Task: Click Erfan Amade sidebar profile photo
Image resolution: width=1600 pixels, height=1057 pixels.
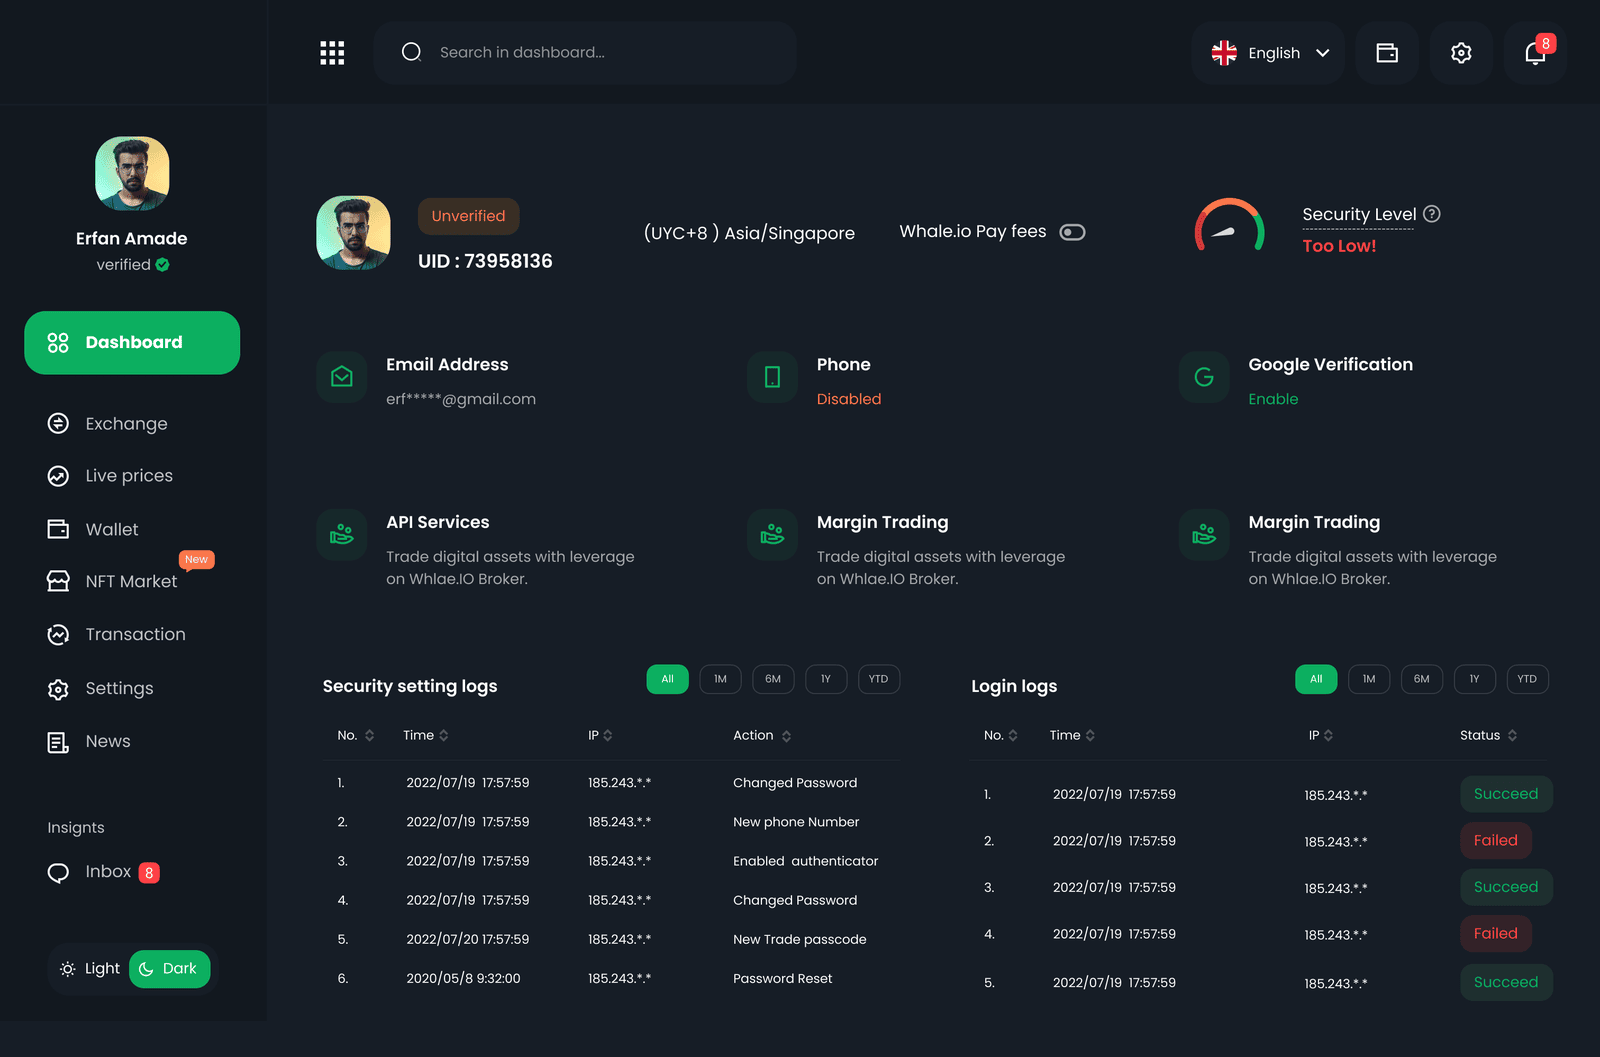Action: (x=132, y=174)
